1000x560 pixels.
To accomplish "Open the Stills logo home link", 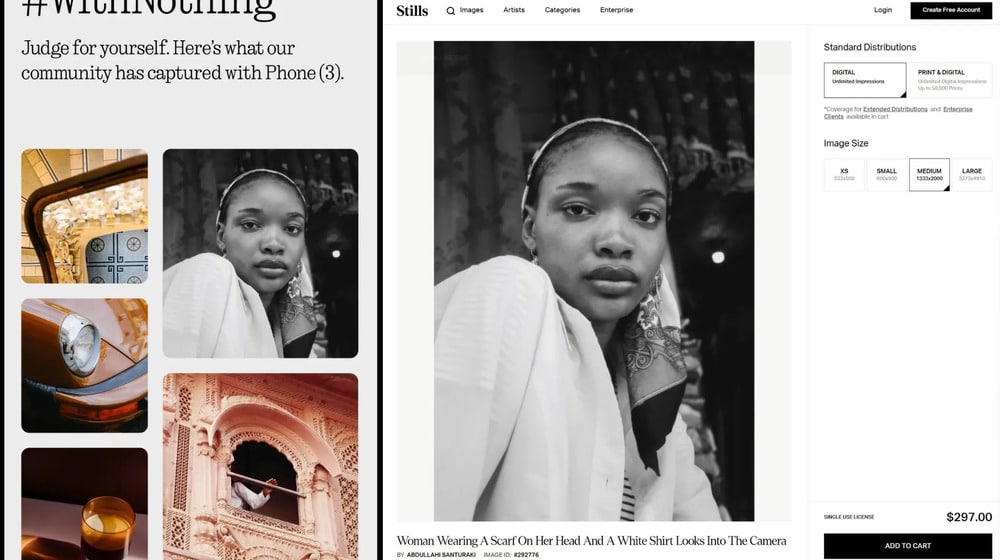I will tap(412, 11).
